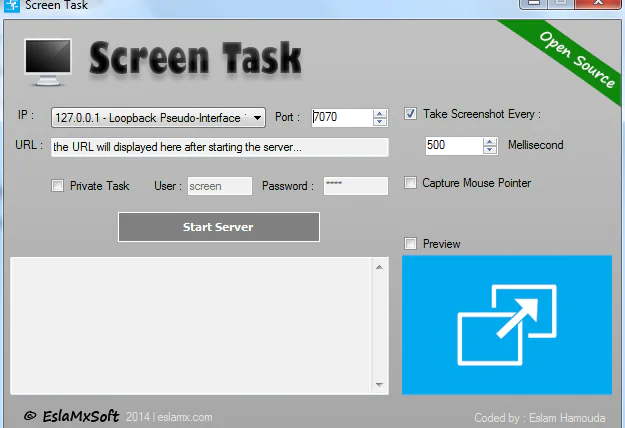Viewport: 625px width, 428px height.
Task: Close the Screen Task window
Action: [598, 4]
